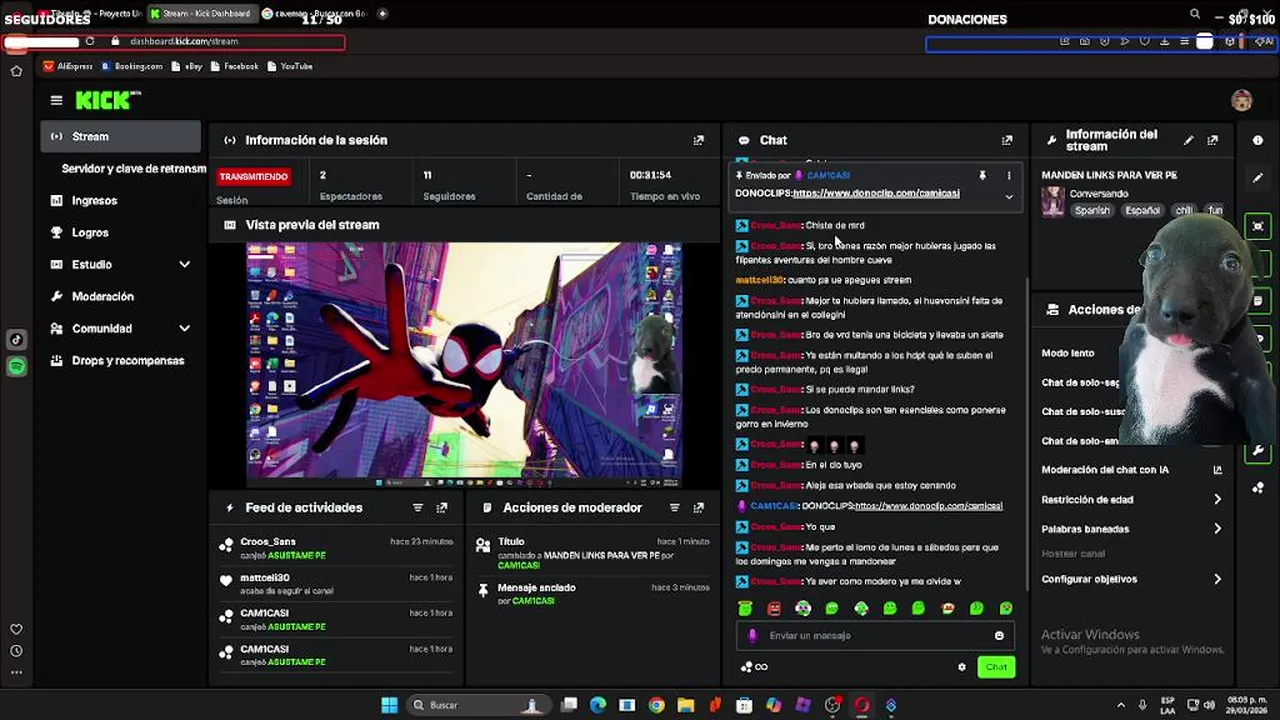The height and width of the screenshot is (720, 1280).
Task: Open the Windows Start menu
Action: (x=389, y=705)
